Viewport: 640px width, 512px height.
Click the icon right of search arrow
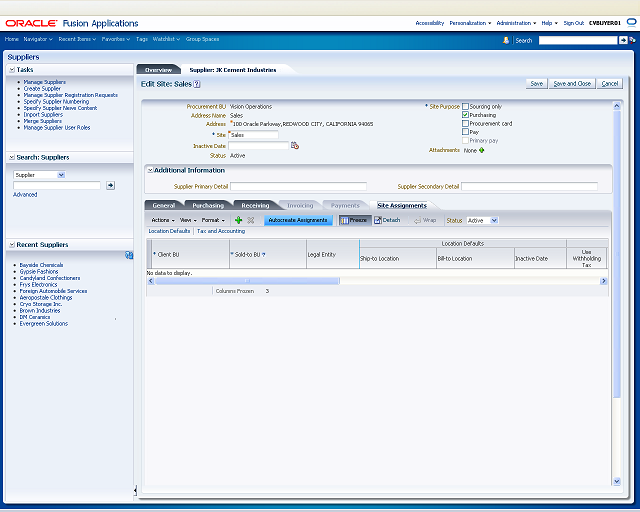(x=632, y=40)
